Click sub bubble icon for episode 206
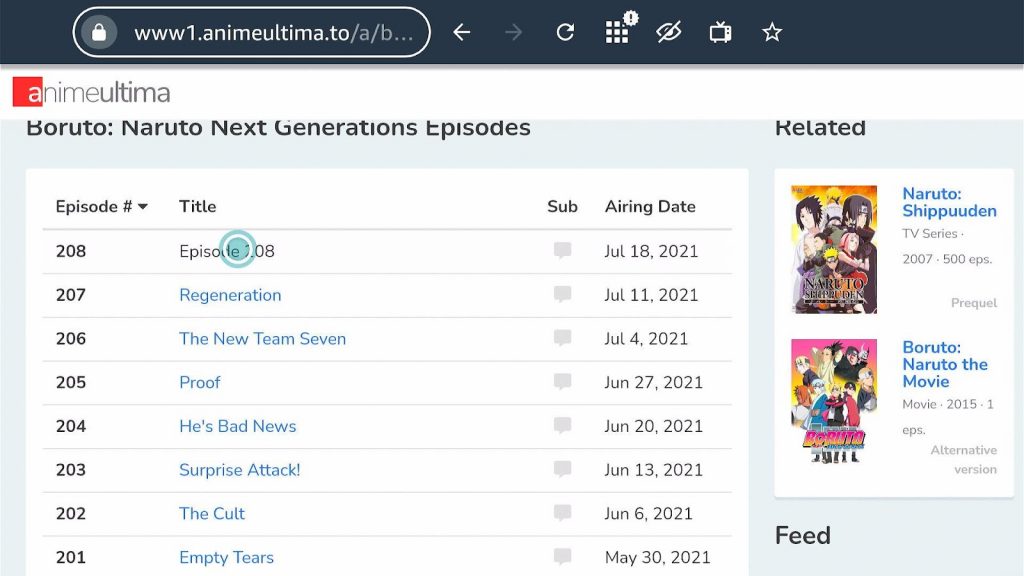 (x=562, y=338)
